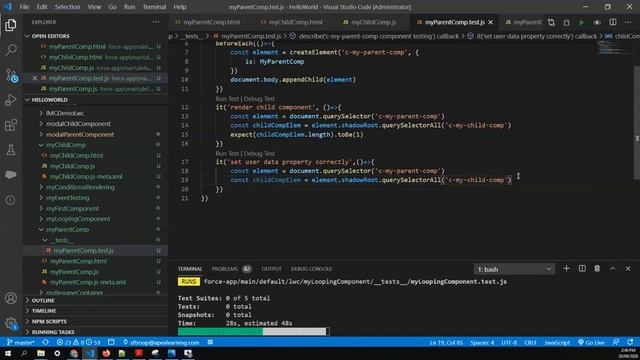This screenshot has width=640, height=360.
Task: Open myChildComp.js-meta.xml in explorer
Action: point(86,176)
